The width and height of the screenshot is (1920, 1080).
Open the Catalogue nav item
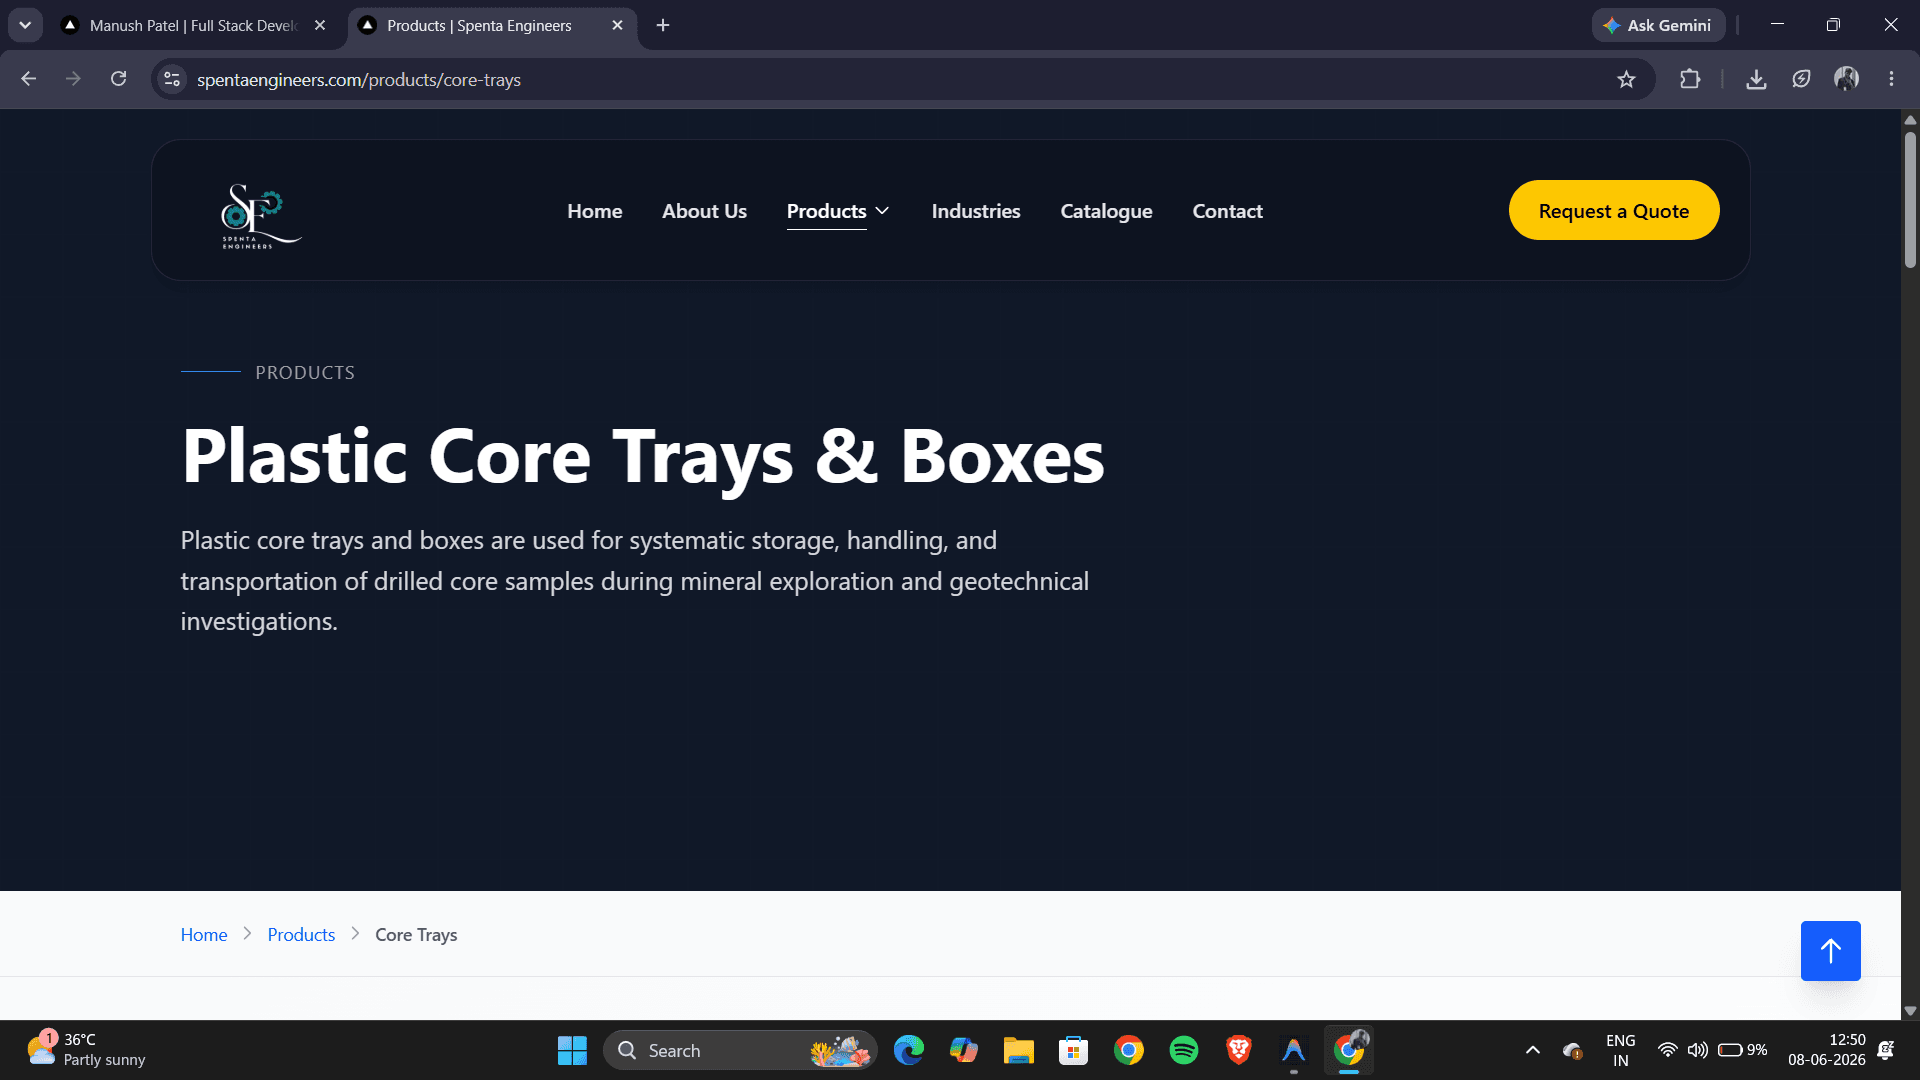tap(1106, 211)
